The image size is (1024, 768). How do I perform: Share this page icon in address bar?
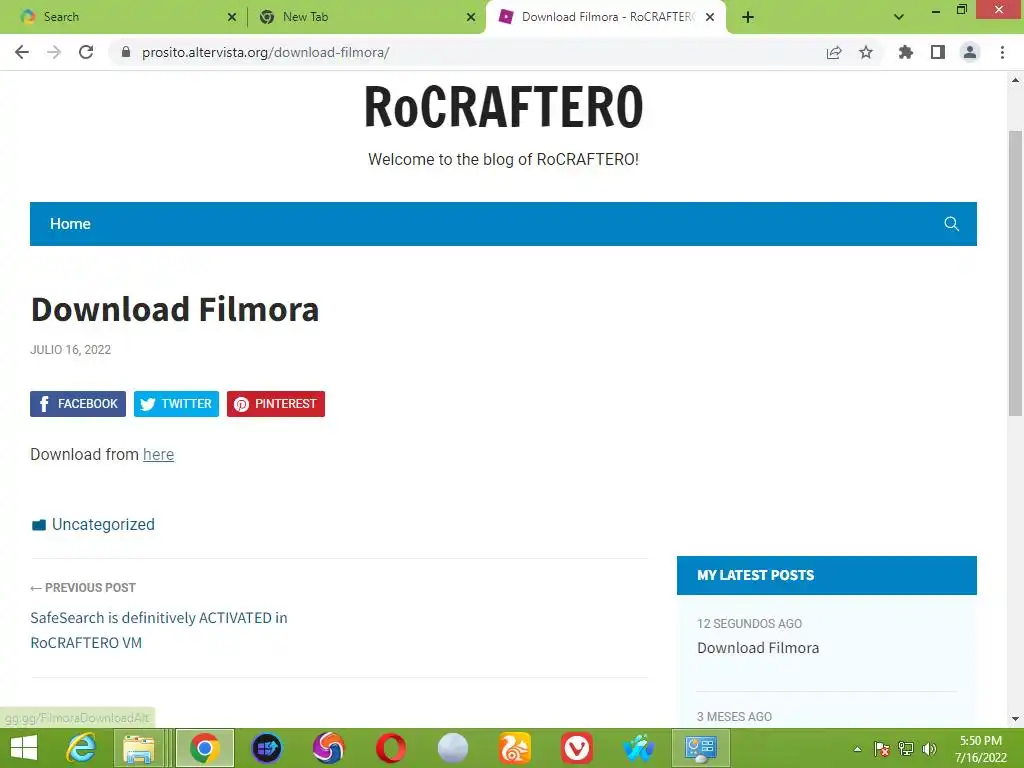click(x=834, y=52)
